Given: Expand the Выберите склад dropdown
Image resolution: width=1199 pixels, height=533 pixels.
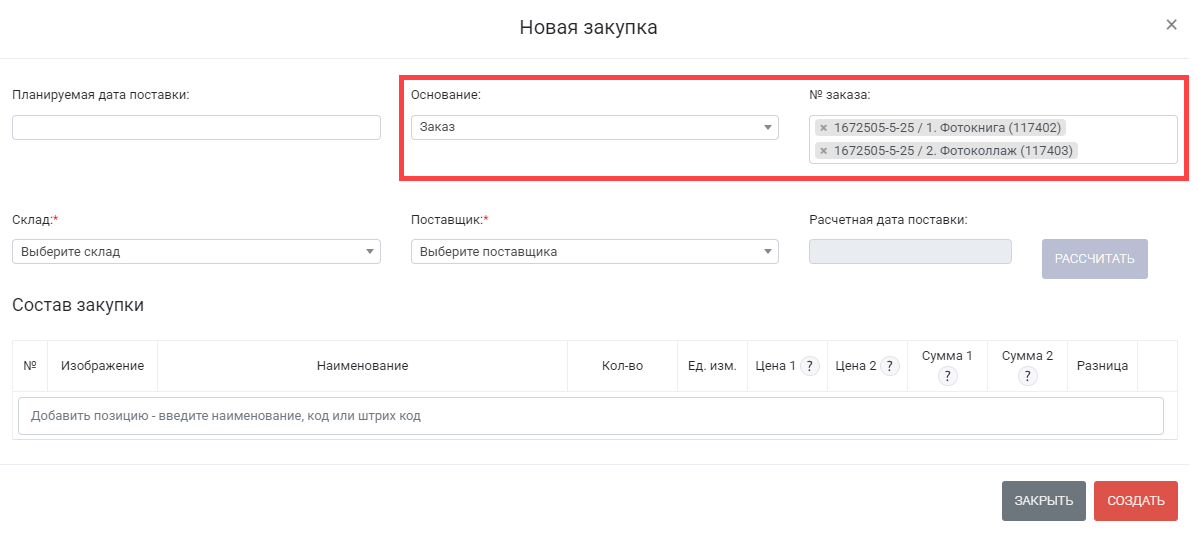Looking at the screenshot, I should click(x=196, y=252).
